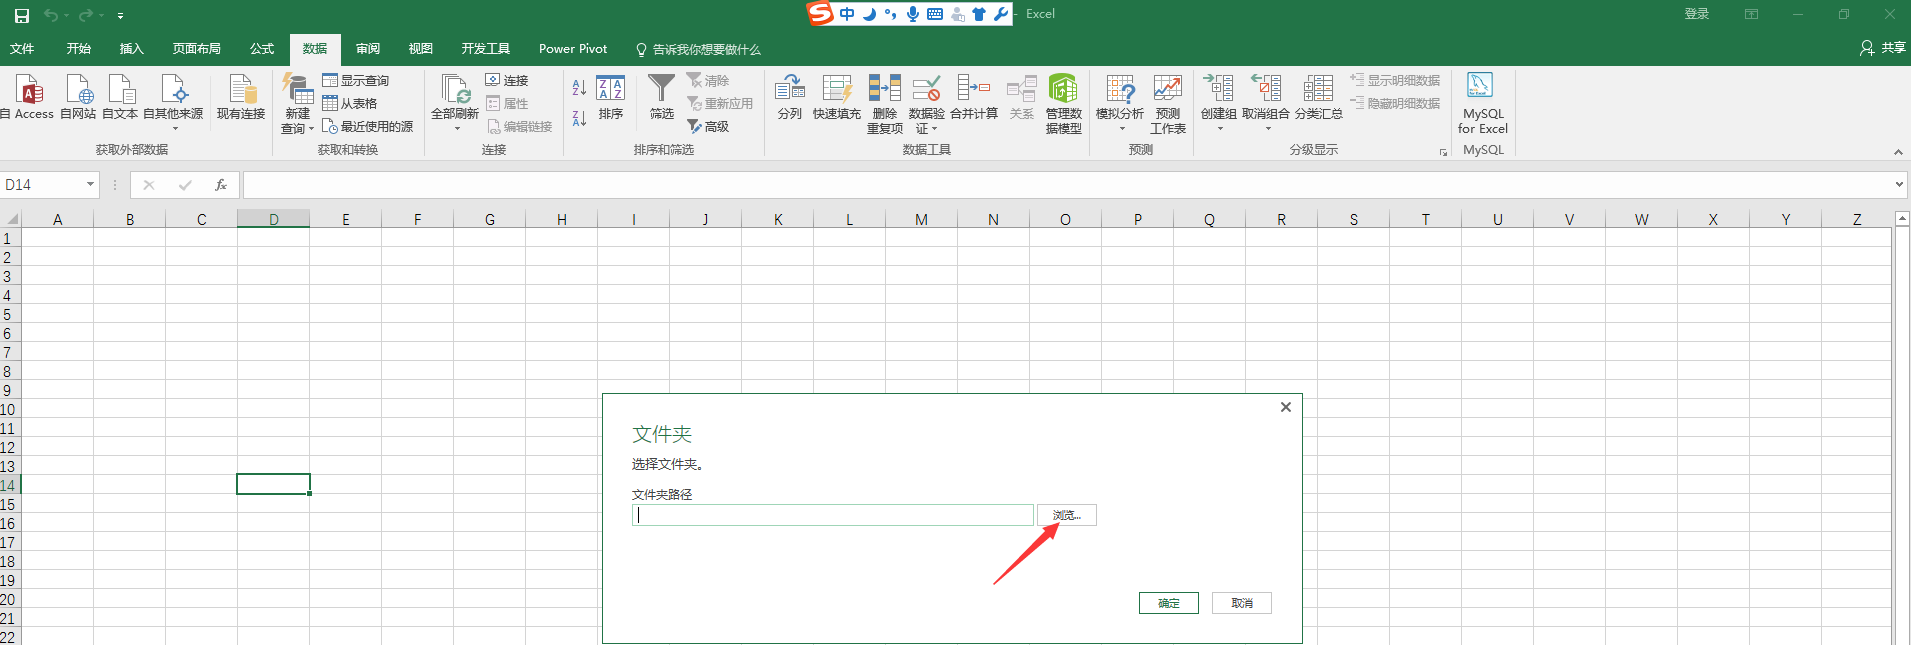Image resolution: width=1911 pixels, height=645 pixels.
Task: Click 预测工作表 forecast sheet icon
Action: coord(1168,103)
